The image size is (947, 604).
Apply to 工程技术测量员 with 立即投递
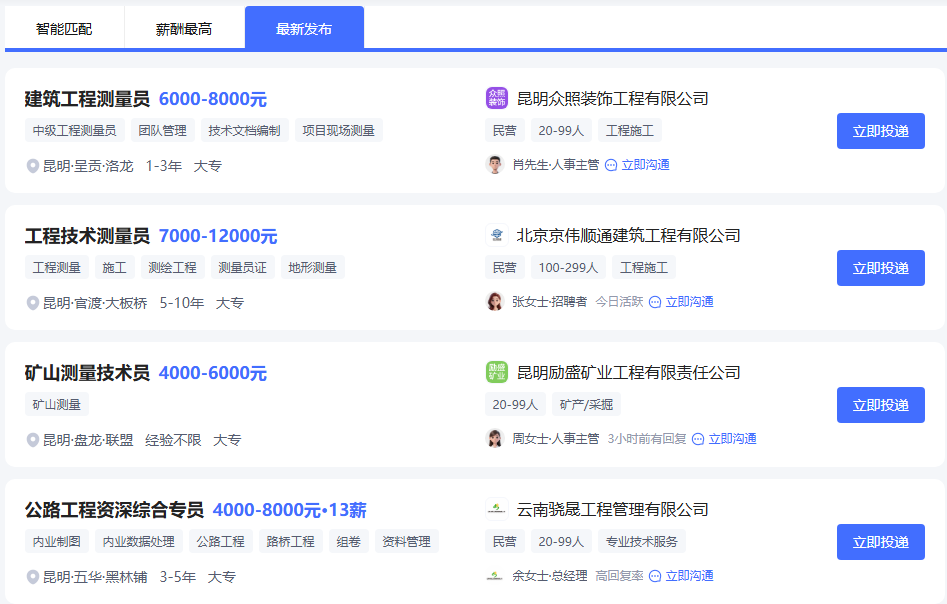[880, 268]
